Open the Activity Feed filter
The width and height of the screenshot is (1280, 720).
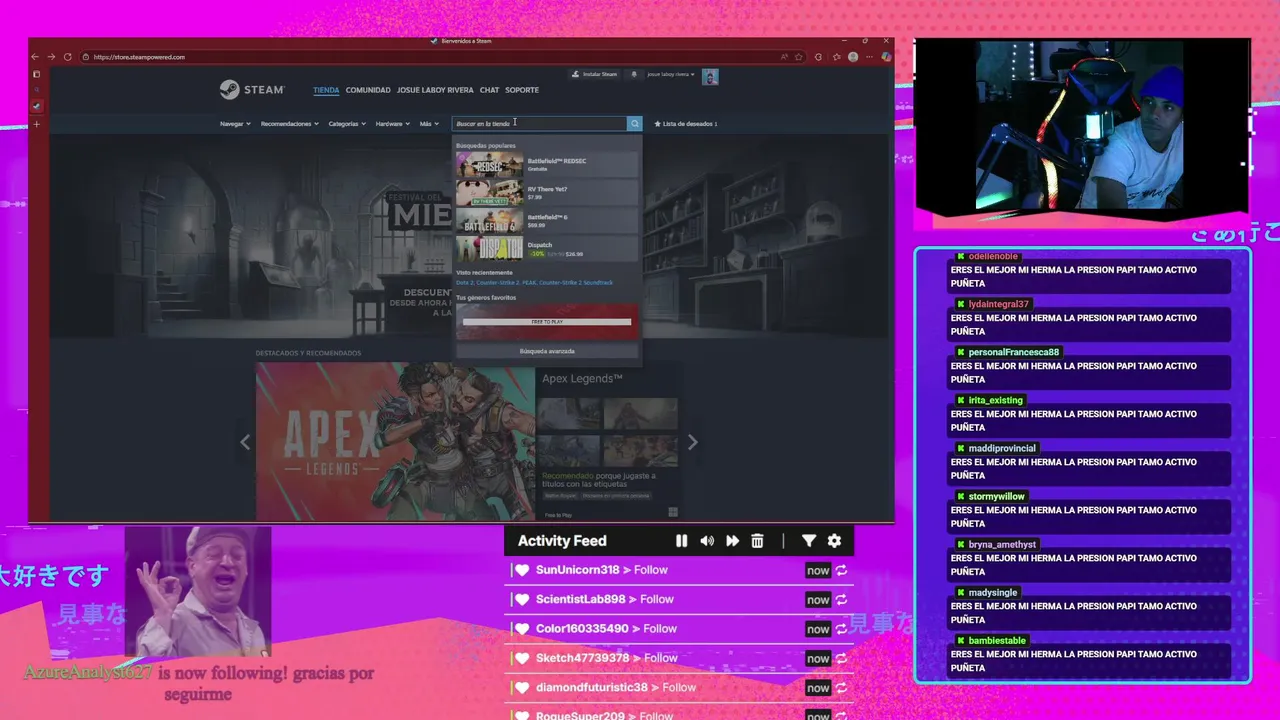[809, 541]
